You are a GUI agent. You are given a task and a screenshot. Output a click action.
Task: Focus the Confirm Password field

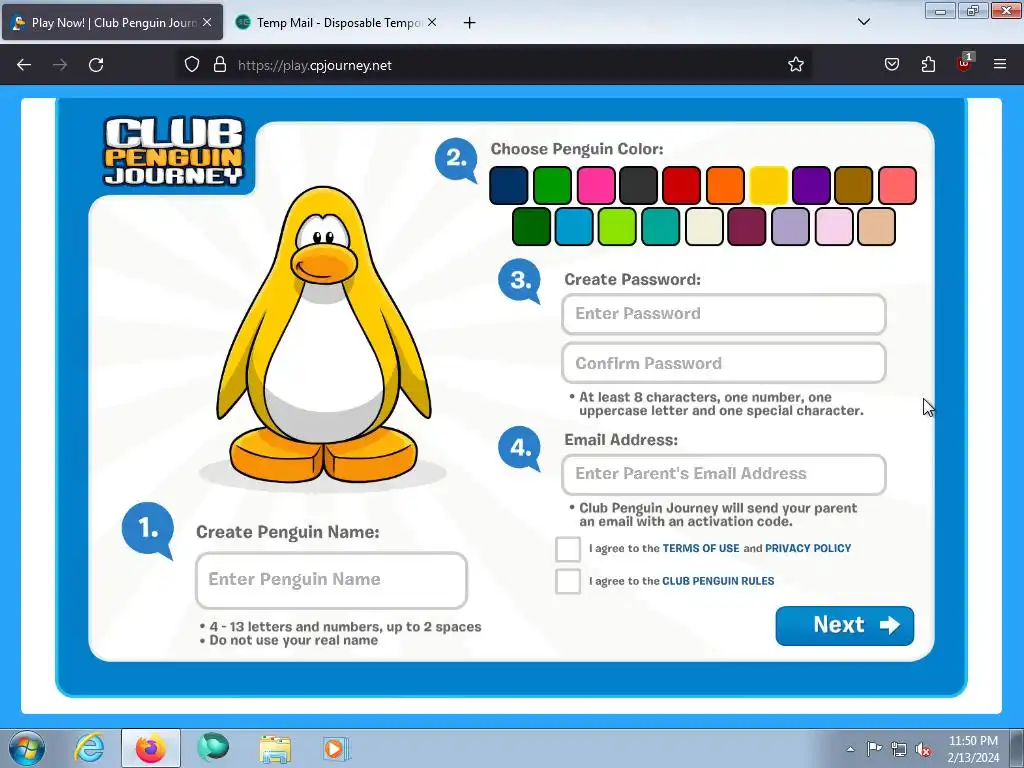(x=724, y=363)
